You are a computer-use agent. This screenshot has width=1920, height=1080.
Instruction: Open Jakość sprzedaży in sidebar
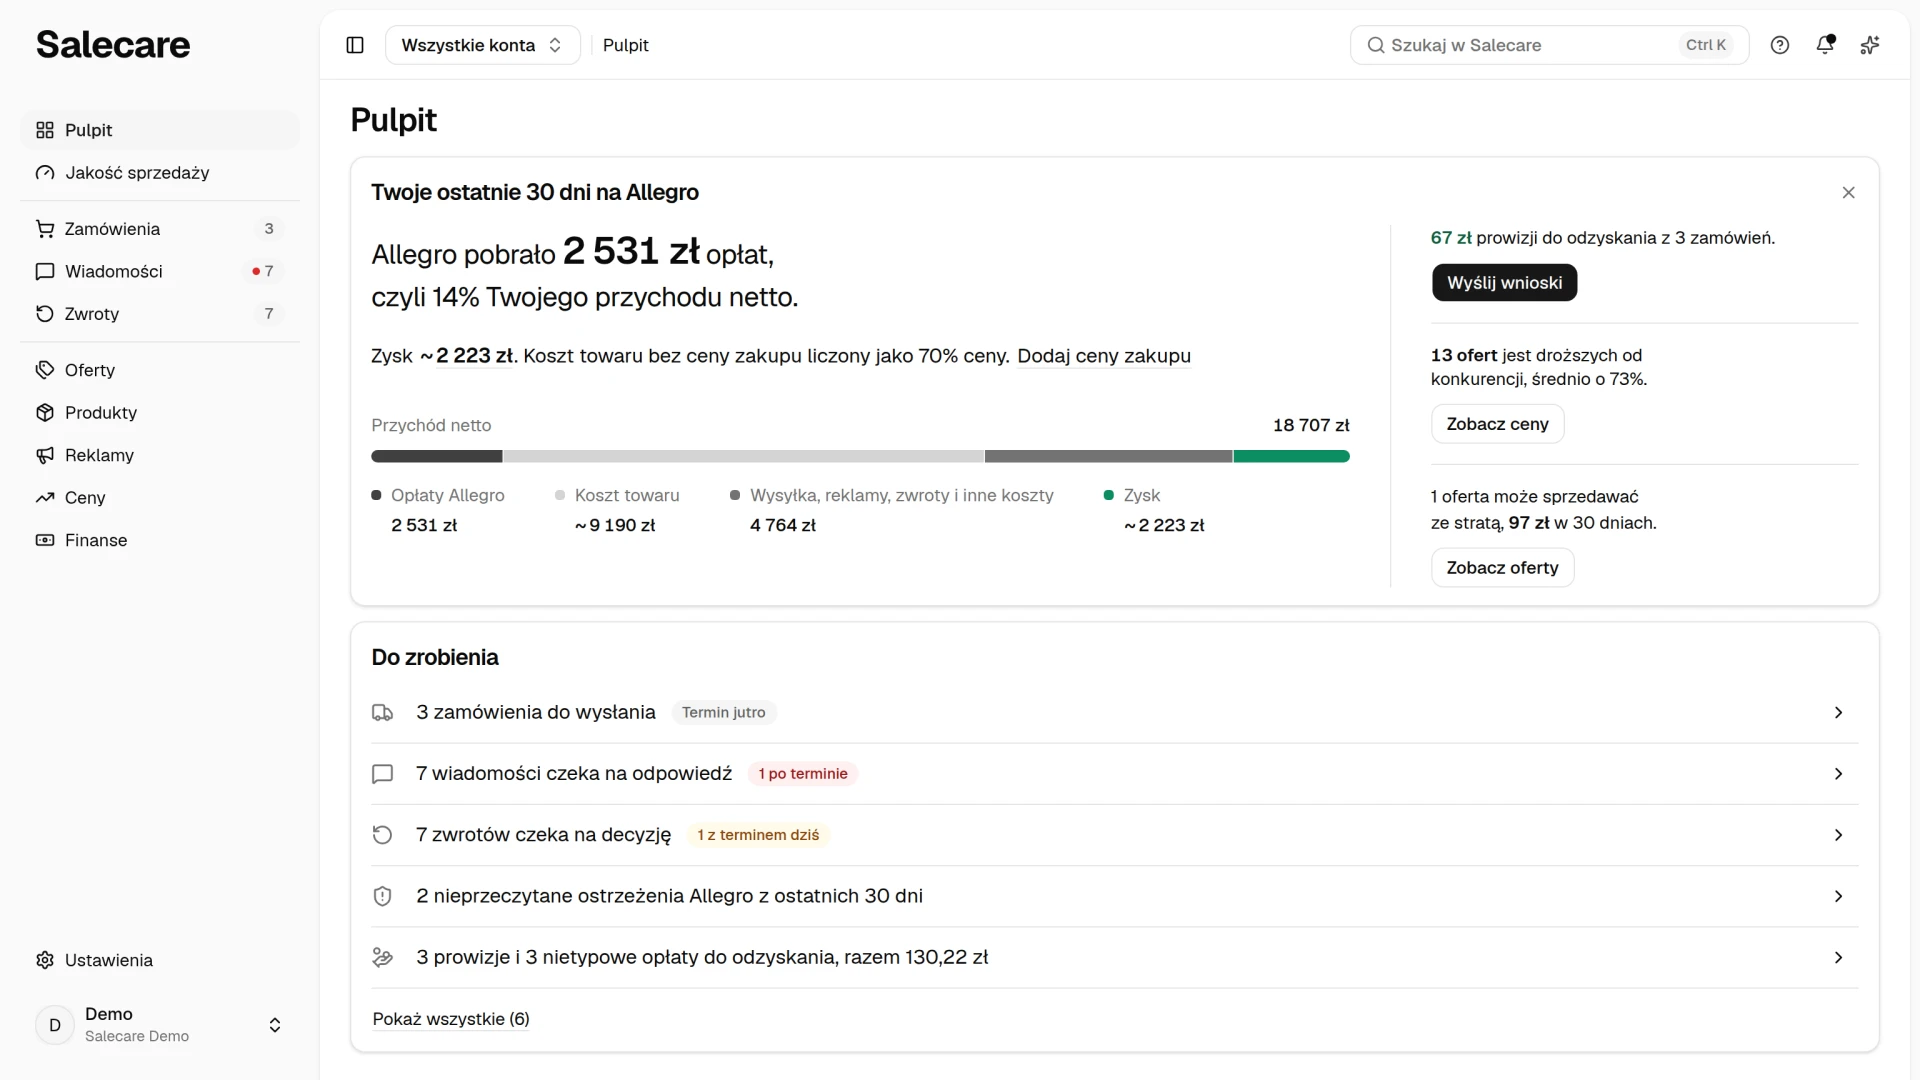[x=160, y=173]
